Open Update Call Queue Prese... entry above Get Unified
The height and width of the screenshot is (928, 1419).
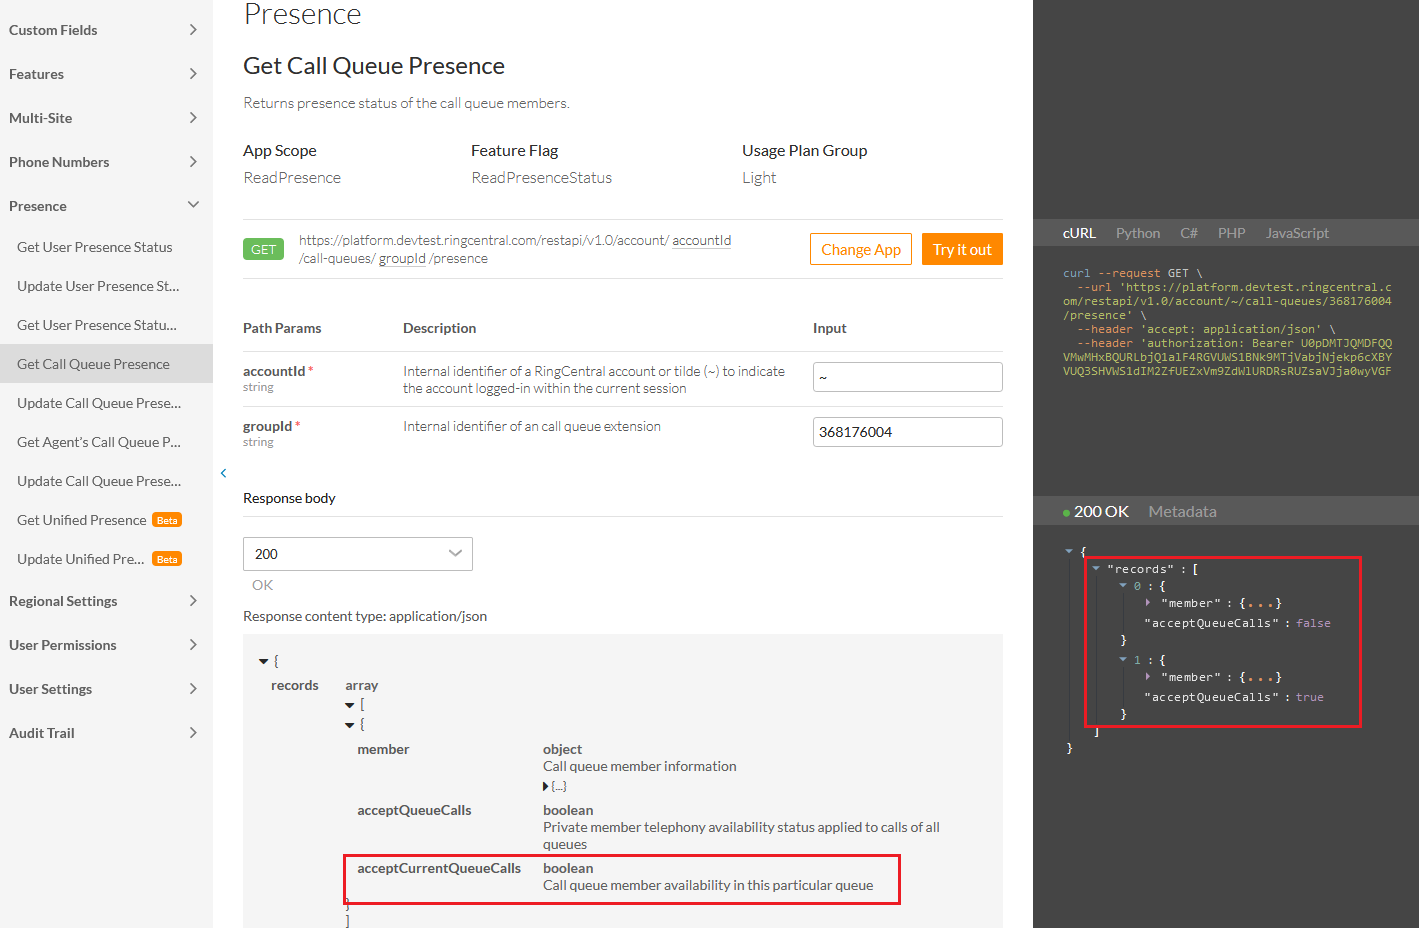[x=99, y=481]
